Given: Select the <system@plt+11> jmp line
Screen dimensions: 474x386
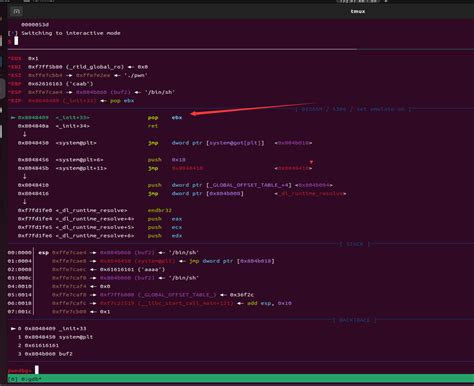Looking at the screenshot, I should pos(165,168).
